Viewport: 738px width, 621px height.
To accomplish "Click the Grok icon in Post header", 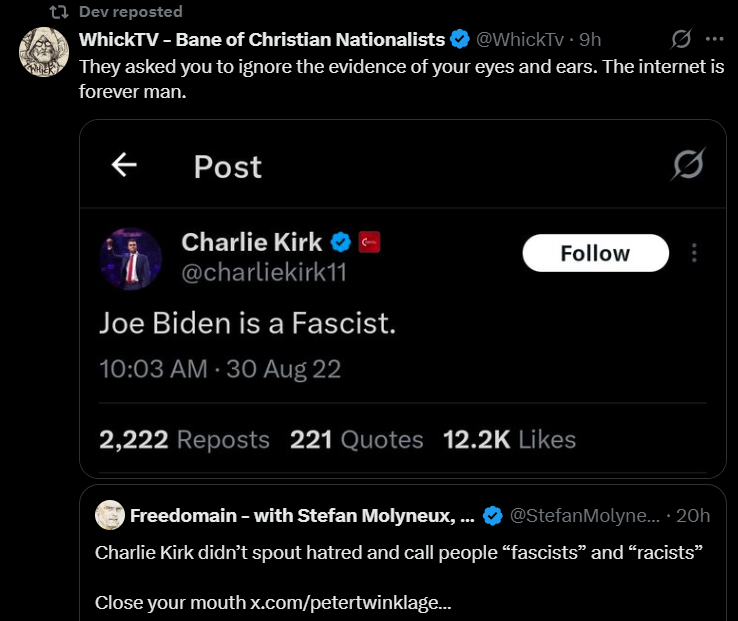I will point(687,164).
